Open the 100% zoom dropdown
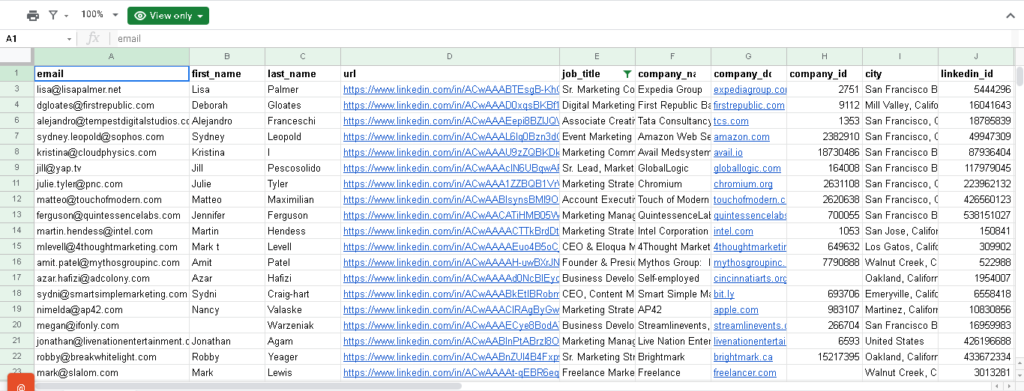This screenshot has width=1024, height=391. [x=99, y=14]
